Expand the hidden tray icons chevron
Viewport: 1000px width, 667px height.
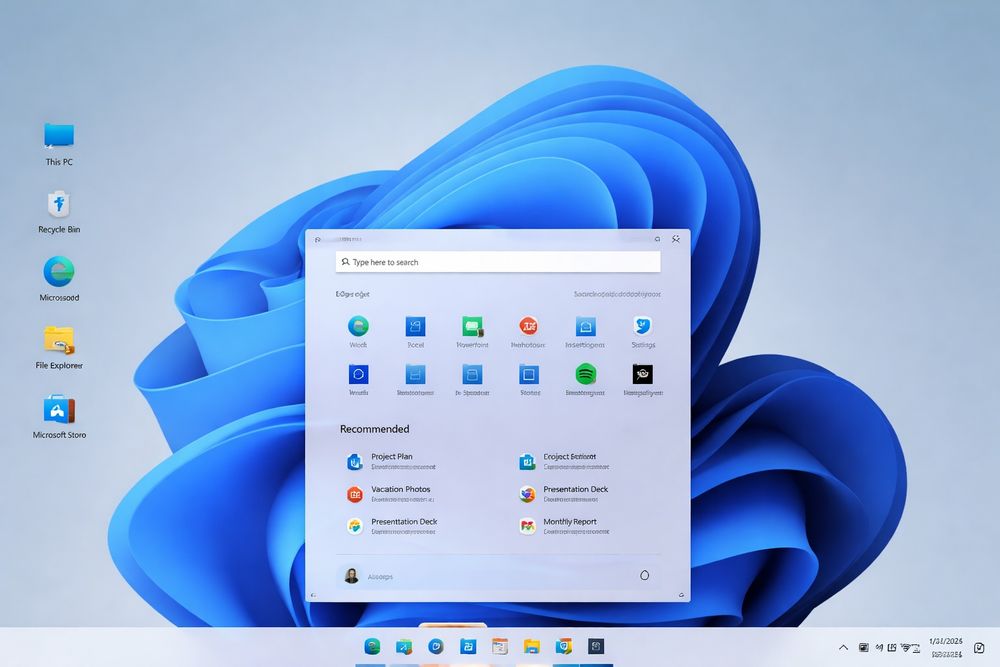point(843,647)
